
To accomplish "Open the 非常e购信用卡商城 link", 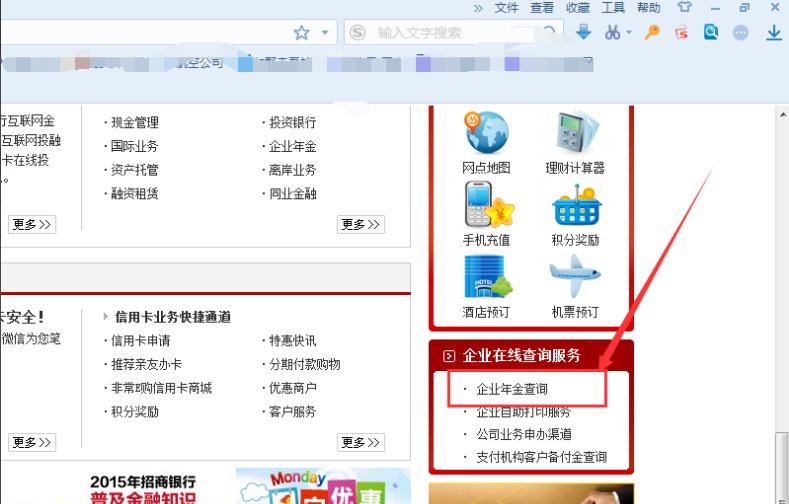I will point(161,388).
